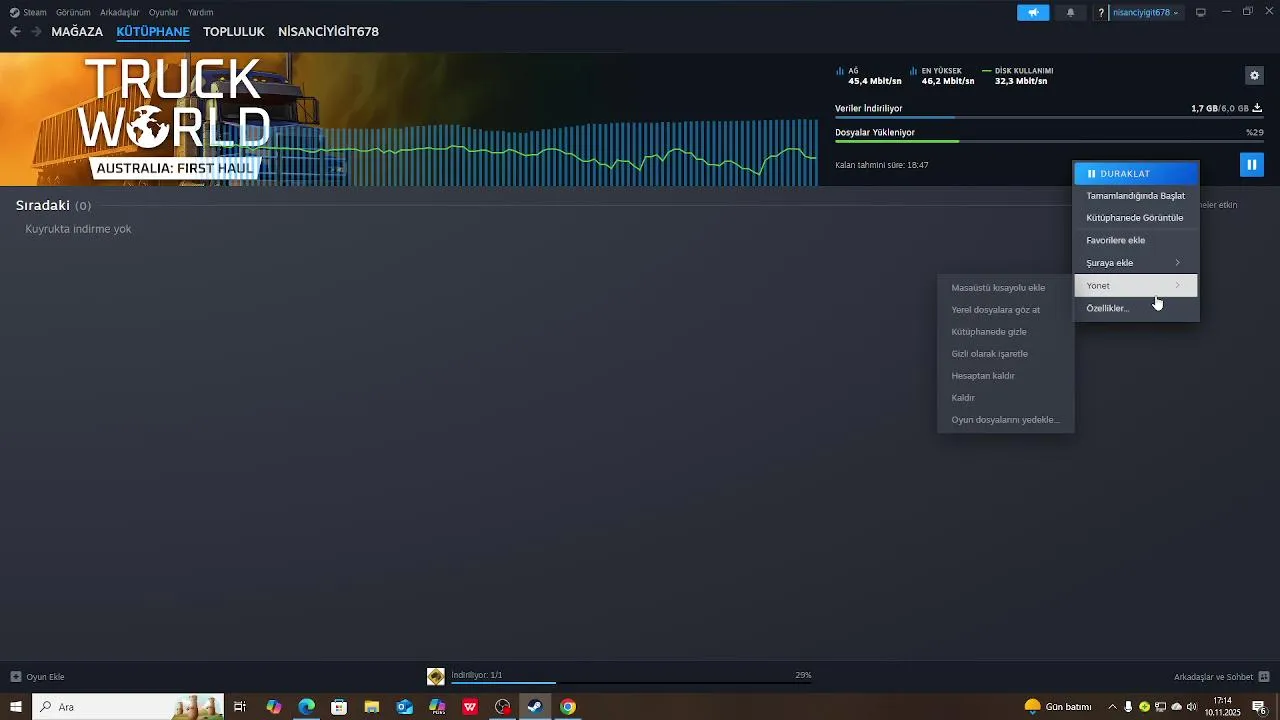
Task: Open Microsoft Store from the taskbar
Action: pos(339,707)
